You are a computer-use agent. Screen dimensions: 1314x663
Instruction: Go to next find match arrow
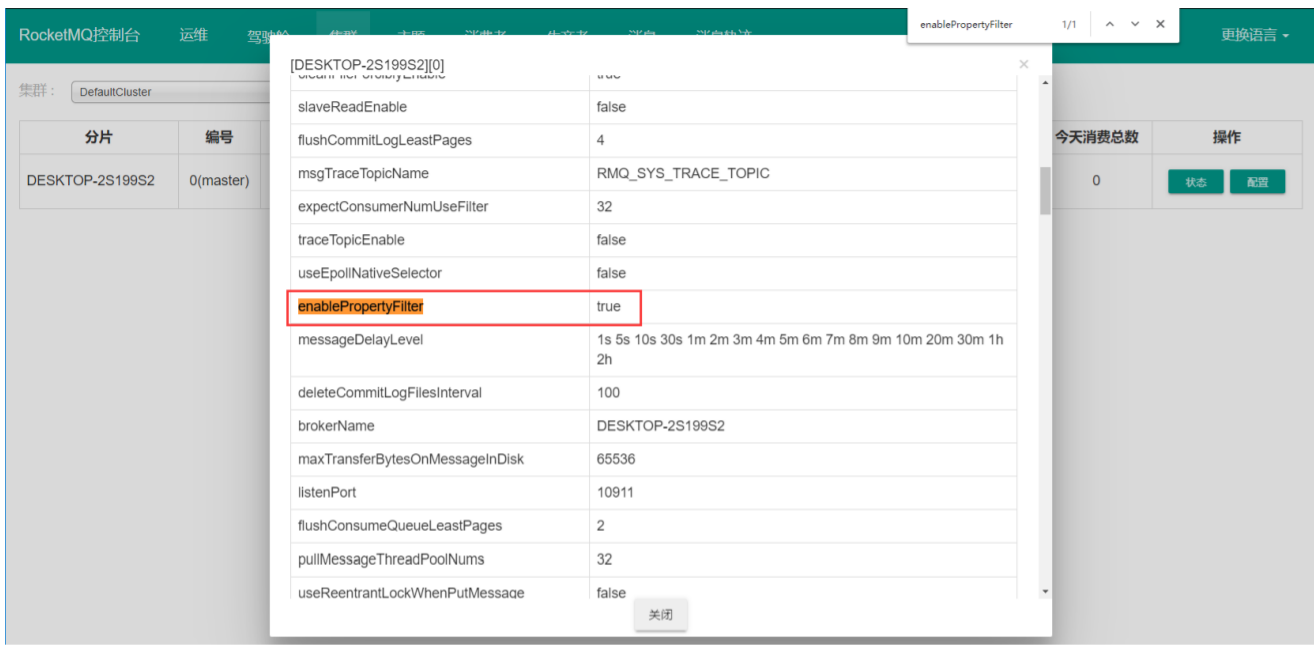[x=1135, y=24]
